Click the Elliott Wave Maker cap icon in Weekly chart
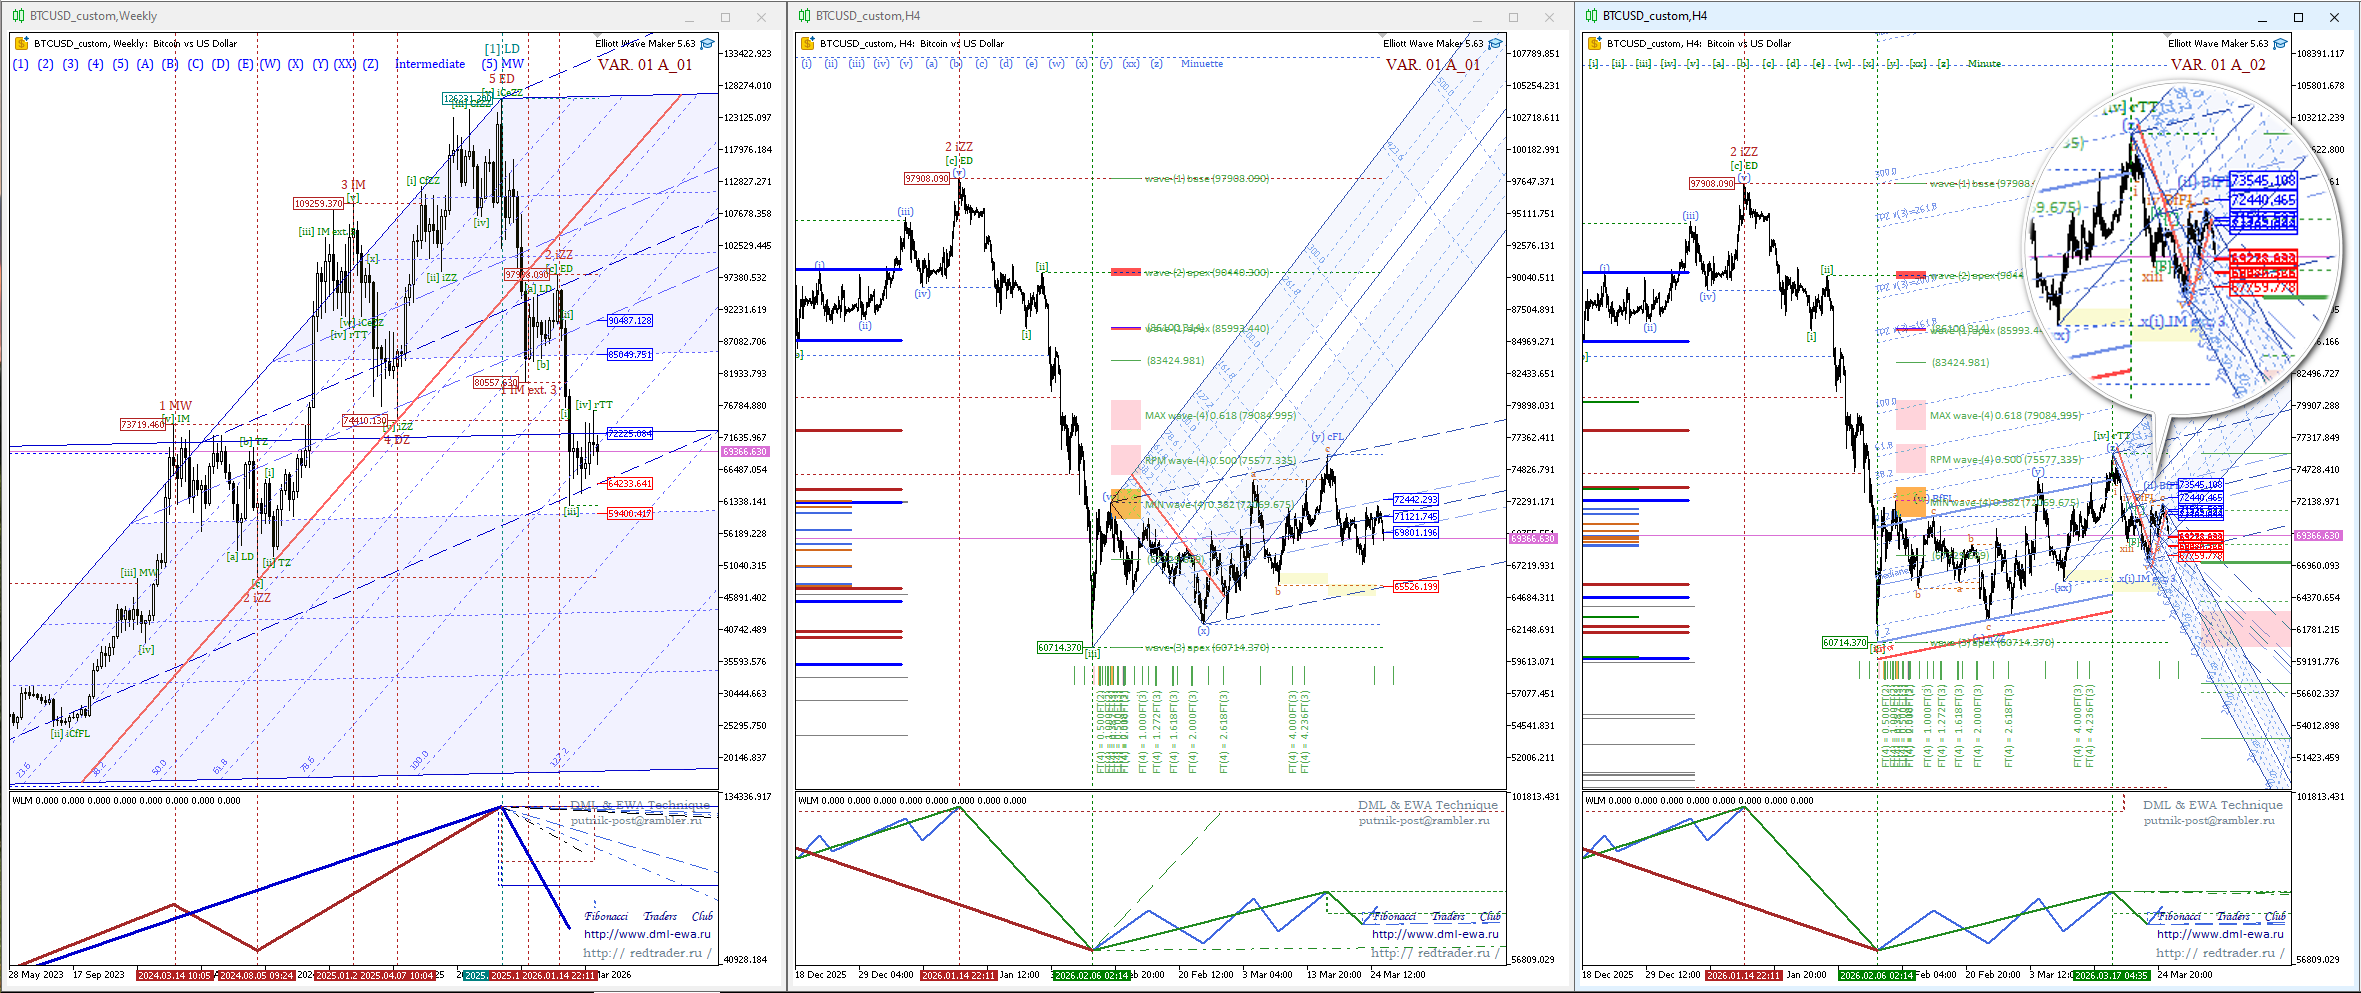The image size is (2361, 993). click(x=707, y=44)
